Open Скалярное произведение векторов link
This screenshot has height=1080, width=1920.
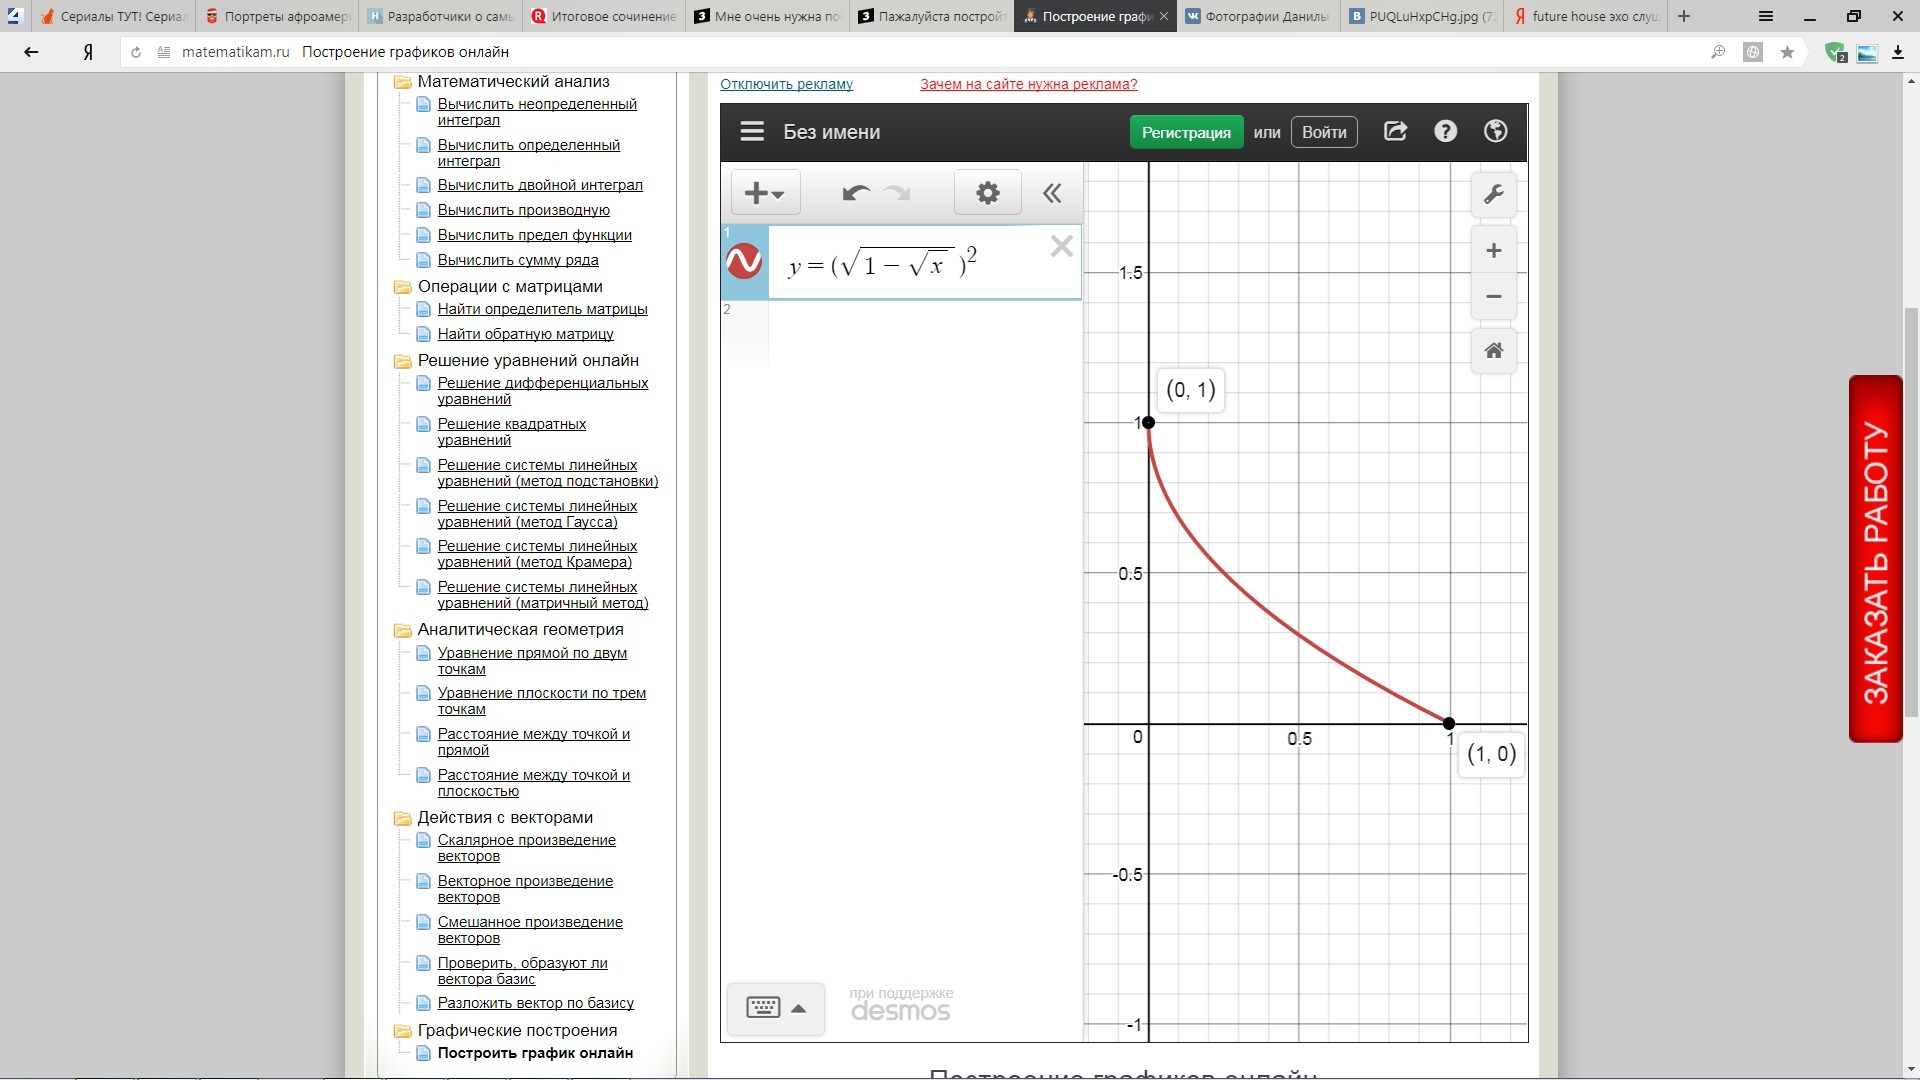[526, 848]
